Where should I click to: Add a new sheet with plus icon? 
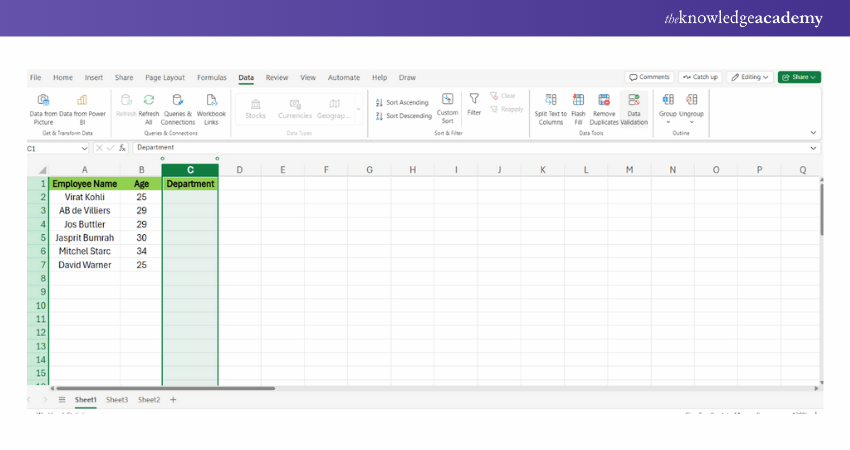pyautogui.click(x=173, y=399)
